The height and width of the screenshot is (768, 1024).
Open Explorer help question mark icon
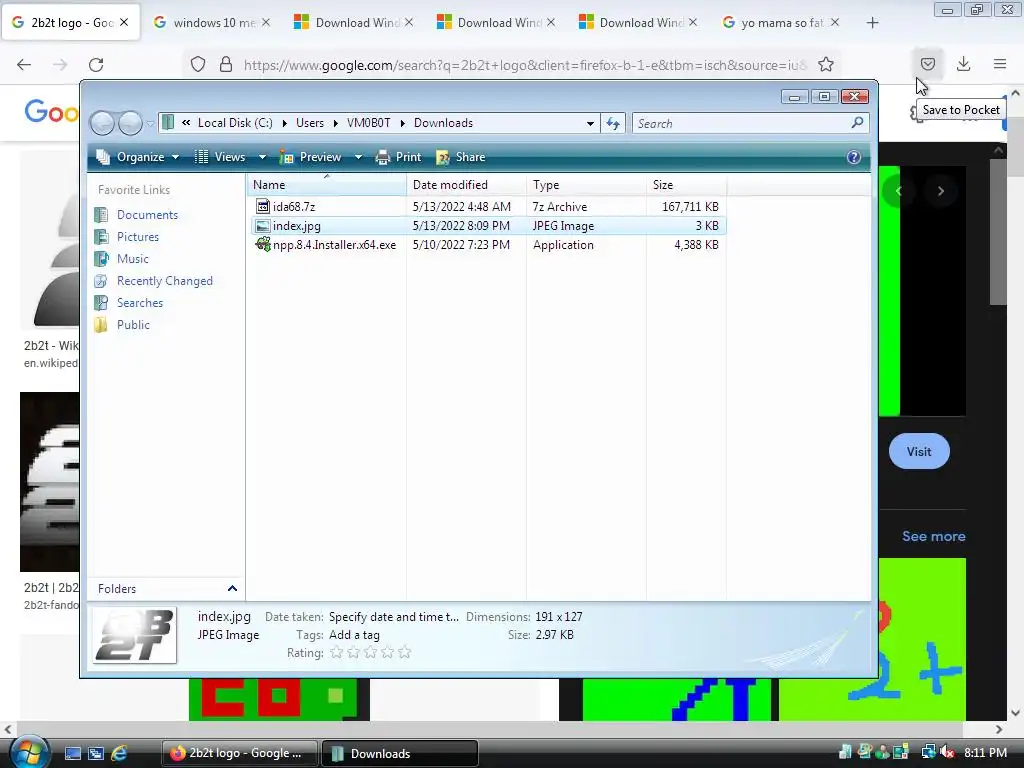[x=853, y=157]
